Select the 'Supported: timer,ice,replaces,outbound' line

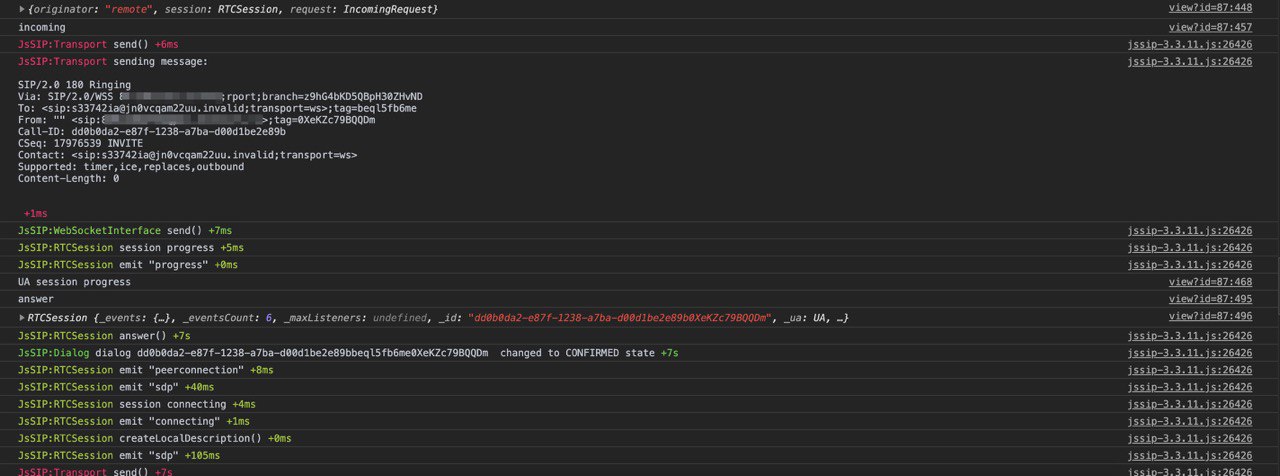click(131, 167)
